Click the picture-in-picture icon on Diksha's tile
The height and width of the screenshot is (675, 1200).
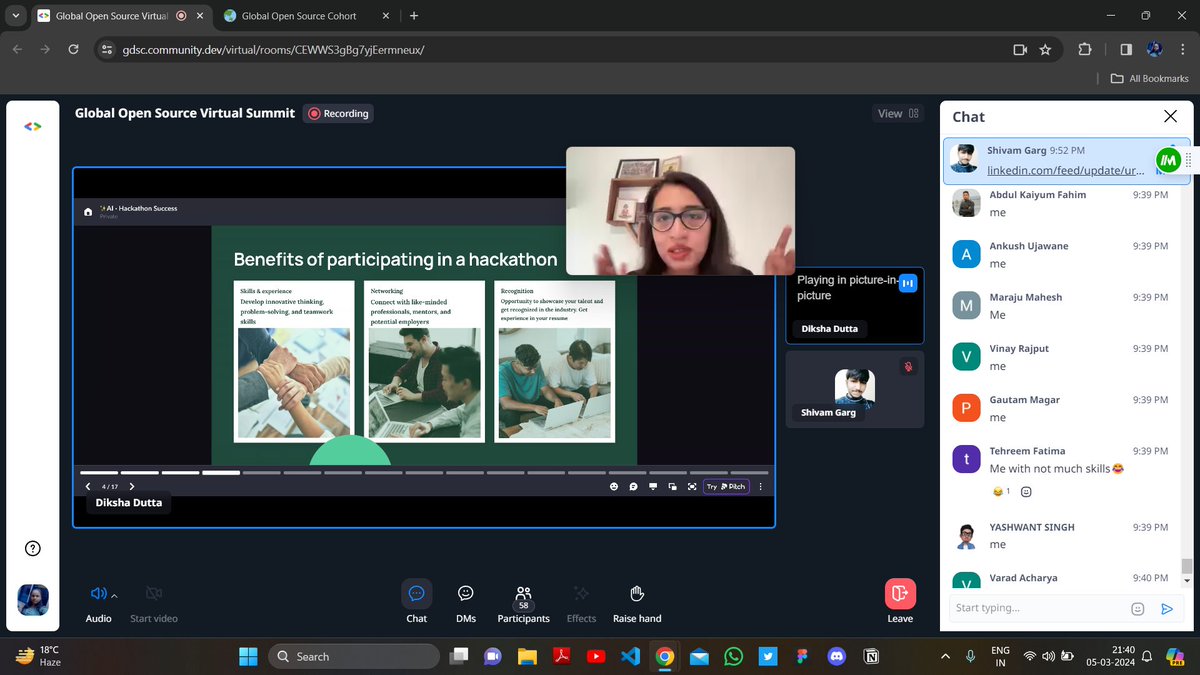tap(908, 283)
